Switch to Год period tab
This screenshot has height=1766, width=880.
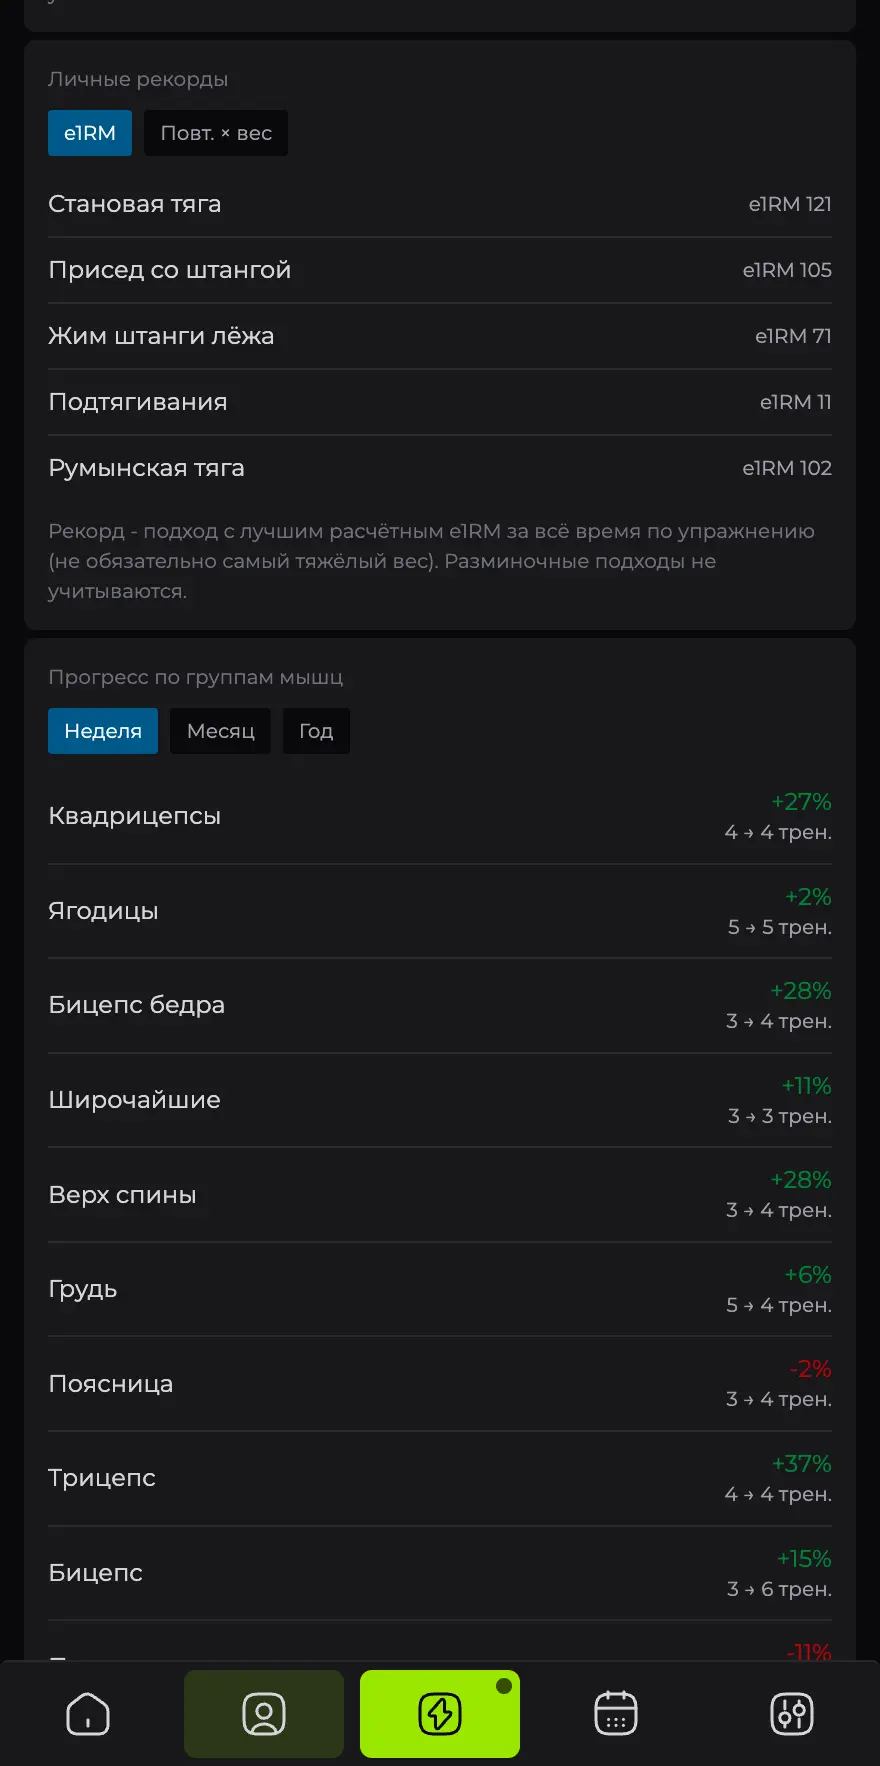[x=316, y=731]
